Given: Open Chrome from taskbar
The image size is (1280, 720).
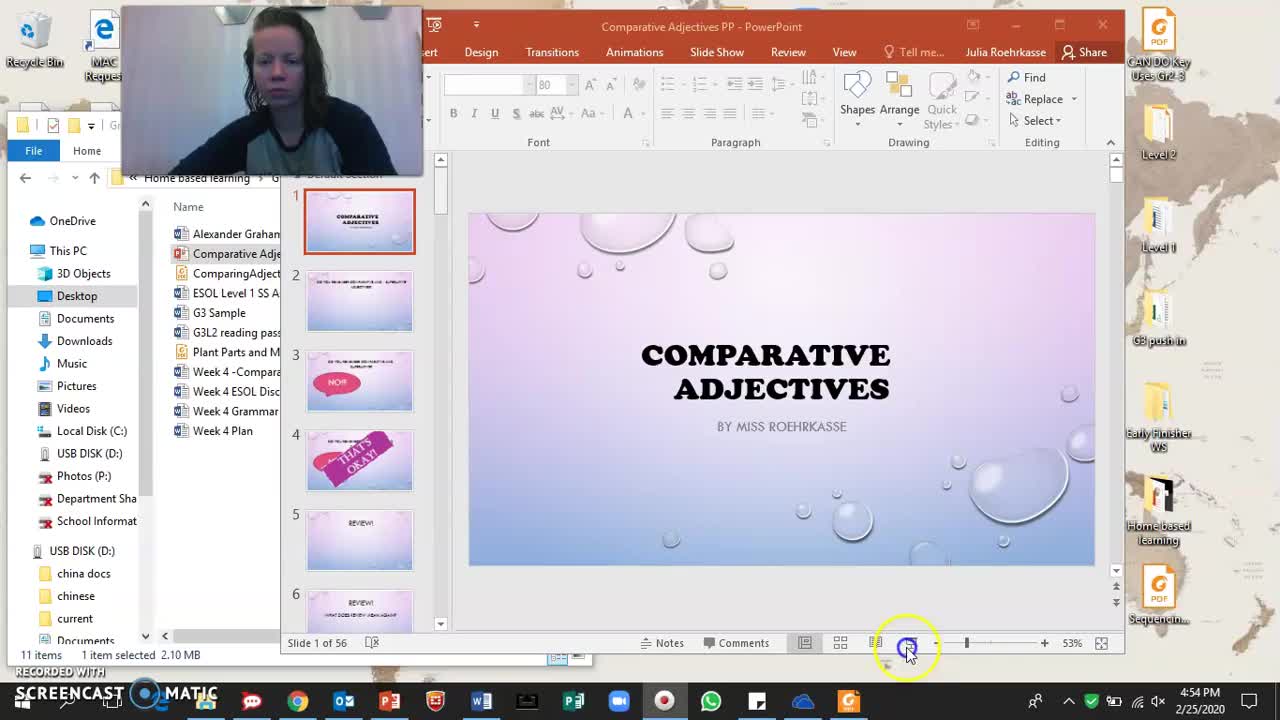Looking at the screenshot, I should coord(298,701).
